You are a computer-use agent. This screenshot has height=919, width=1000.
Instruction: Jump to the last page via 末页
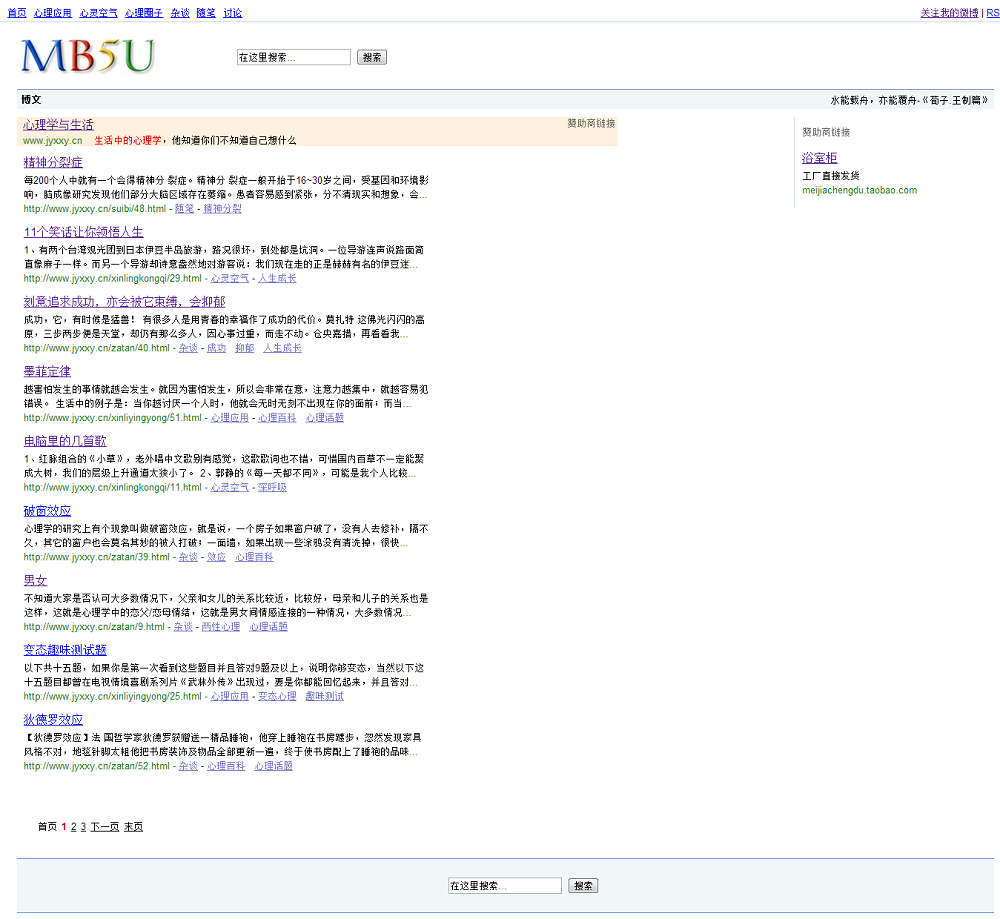point(133,827)
